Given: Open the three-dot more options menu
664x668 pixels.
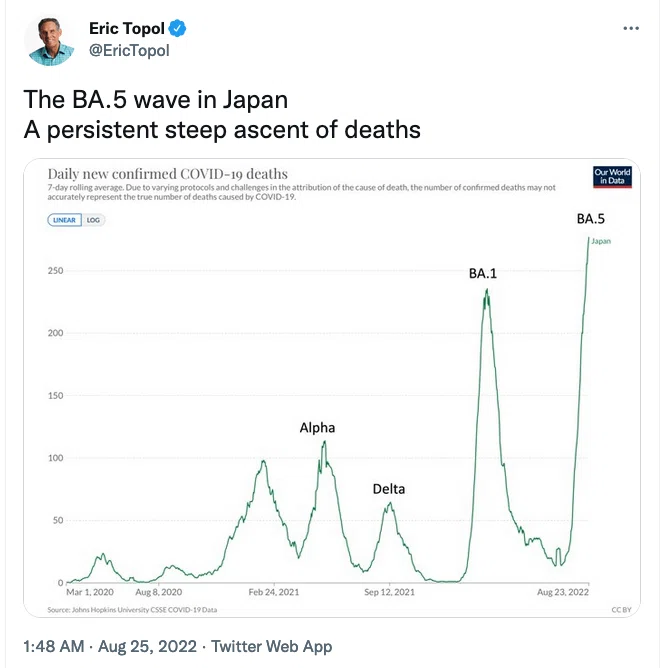Looking at the screenshot, I should [631, 29].
